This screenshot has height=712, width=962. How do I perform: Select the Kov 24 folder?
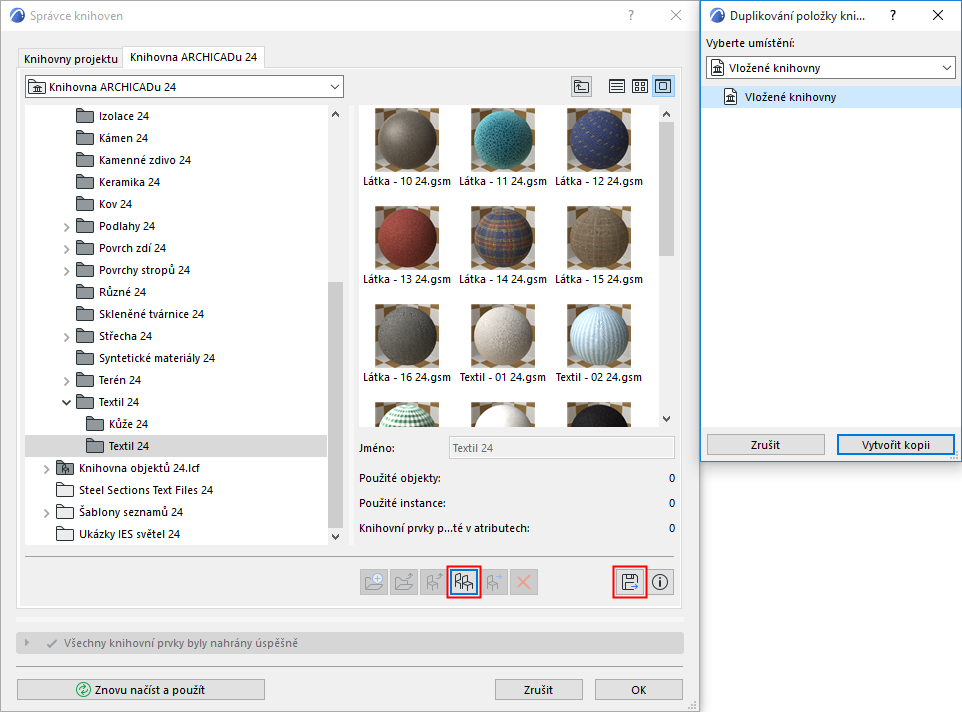click(104, 204)
